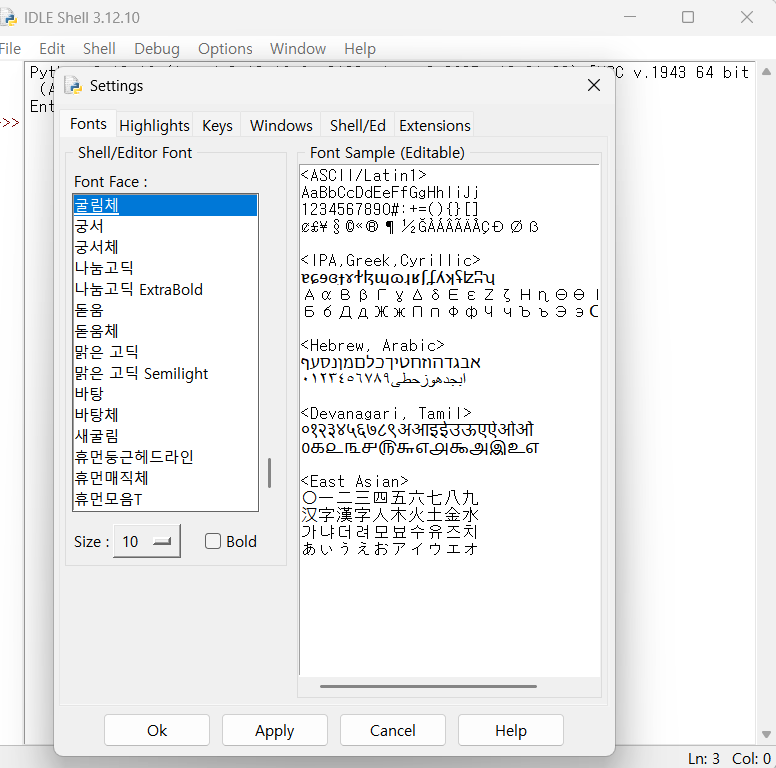
Task: Select the Shell/Ed tab
Action: (357, 126)
